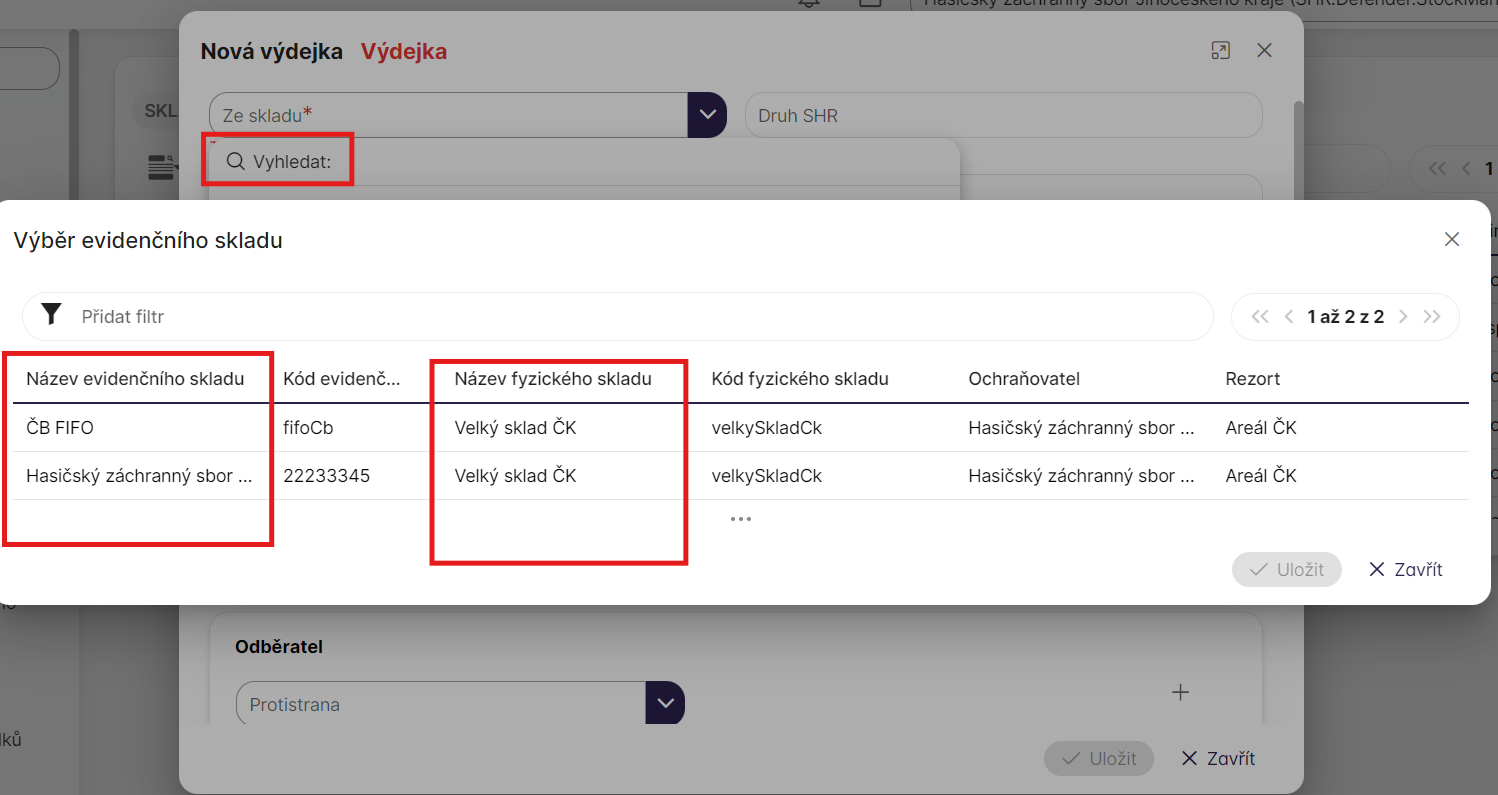Click the magnifier icon next to Vyhledat
This screenshot has width=1498, height=795.
[236, 161]
